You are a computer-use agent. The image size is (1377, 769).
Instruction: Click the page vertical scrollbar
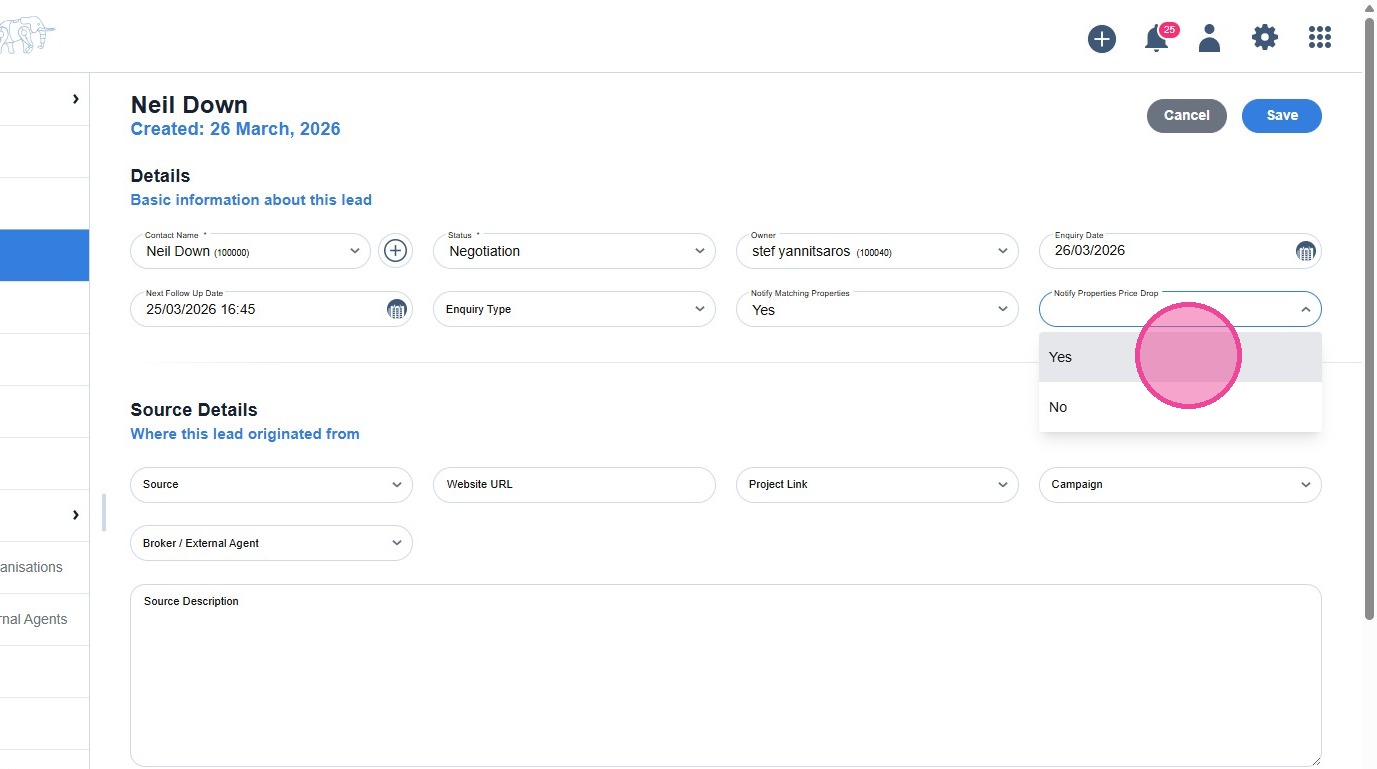click(x=1369, y=320)
